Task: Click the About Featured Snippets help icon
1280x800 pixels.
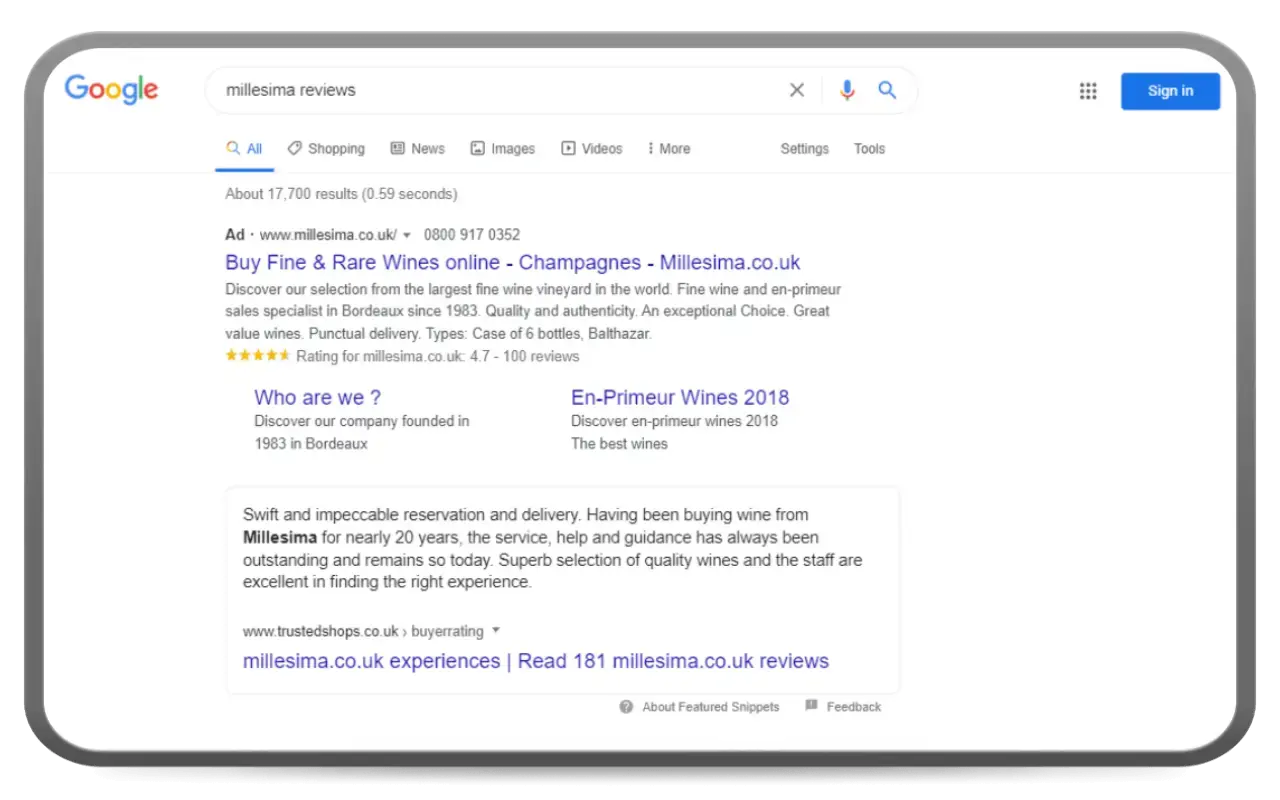Action: [x=626, y=707]
